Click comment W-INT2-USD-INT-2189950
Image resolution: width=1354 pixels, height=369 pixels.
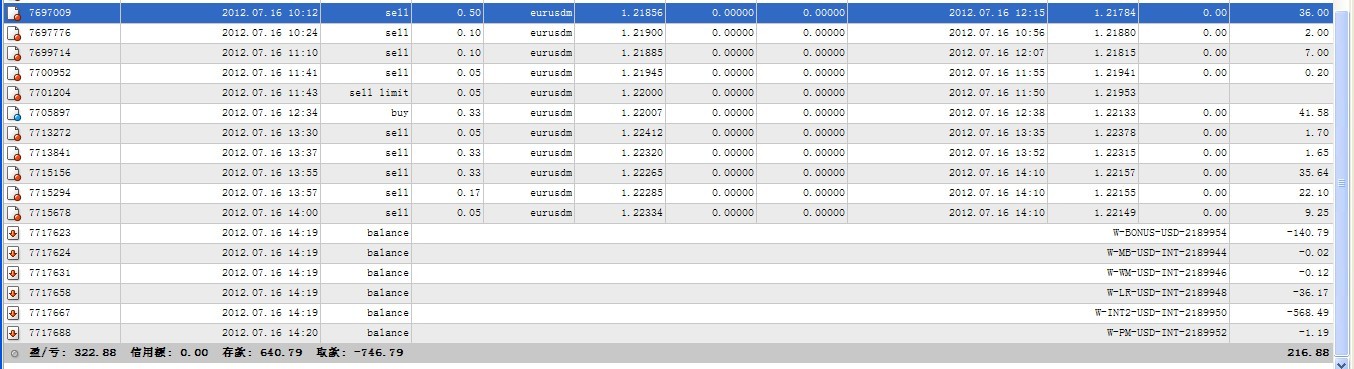coord(1162,313)
